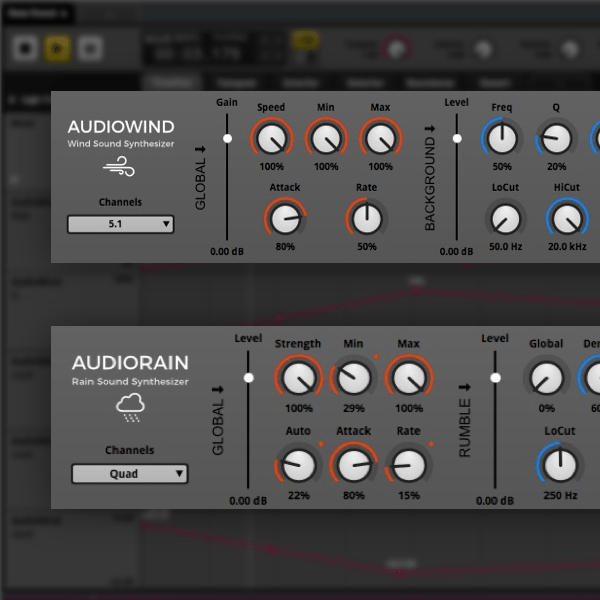Click the 20% value under AudioWind Q
This screenshot has width=600, height=600.
pos(556,166)
